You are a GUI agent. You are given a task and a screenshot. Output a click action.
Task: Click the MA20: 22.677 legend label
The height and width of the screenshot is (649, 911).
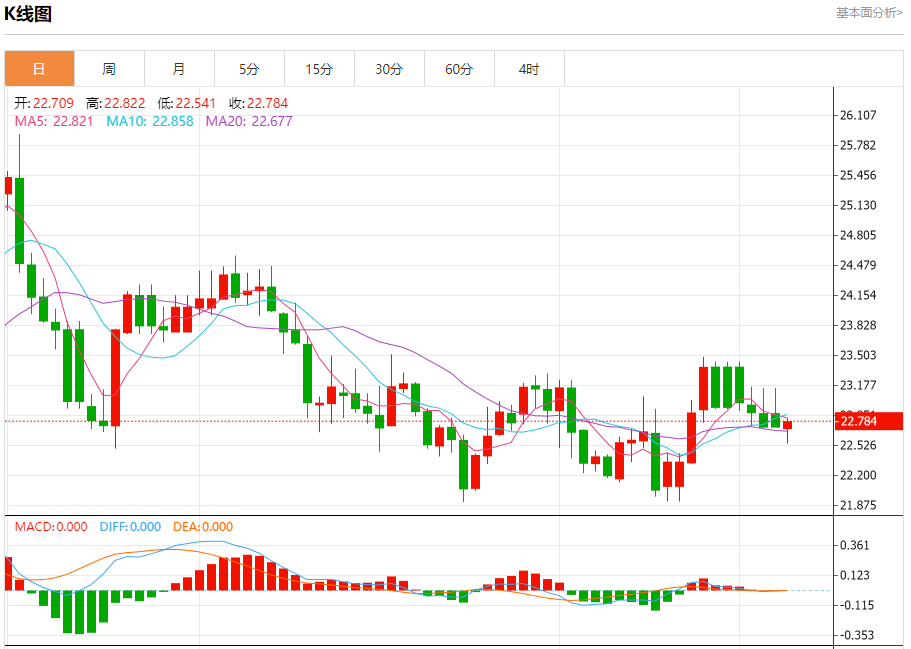point(249,121)
